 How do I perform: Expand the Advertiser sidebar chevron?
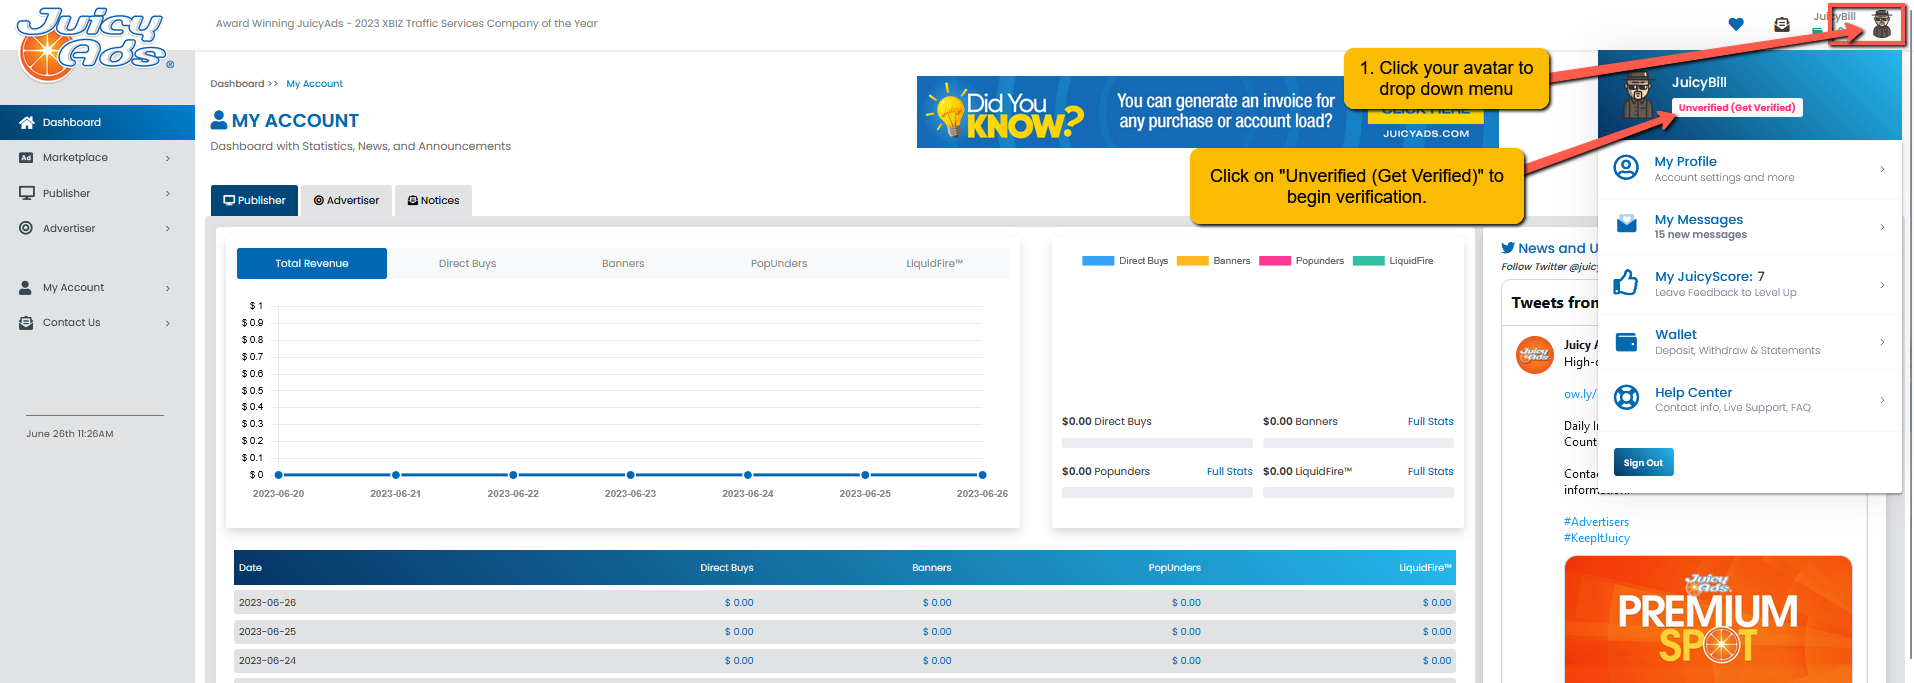tap(168, 228)
